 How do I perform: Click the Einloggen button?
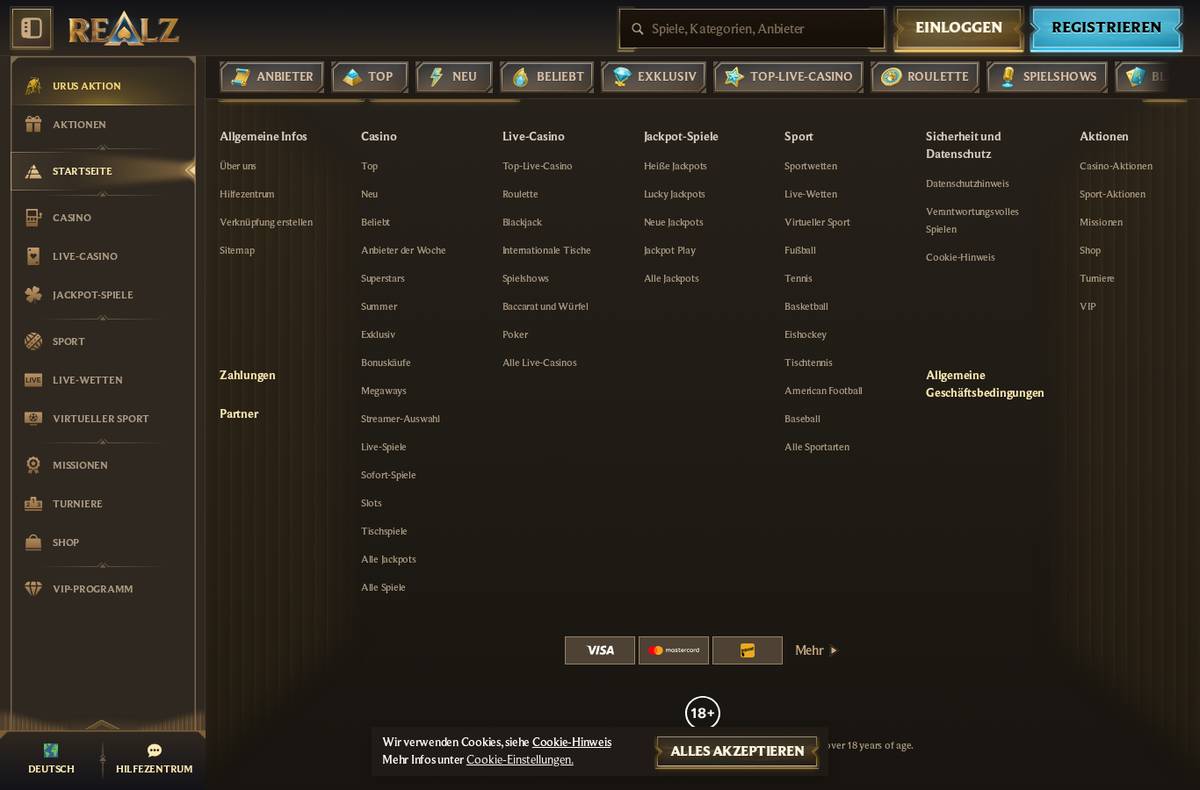tap(958, 28)
